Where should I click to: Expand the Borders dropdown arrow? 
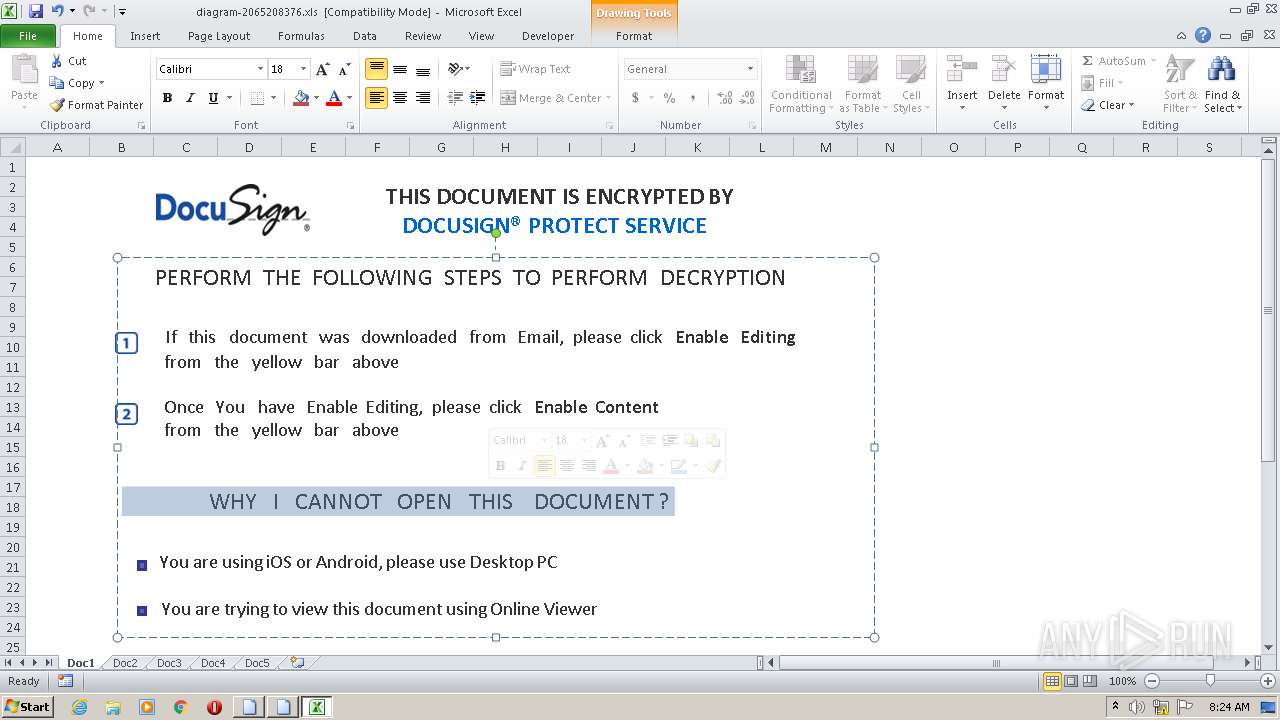pyautogui.click(x=273, y=98)
